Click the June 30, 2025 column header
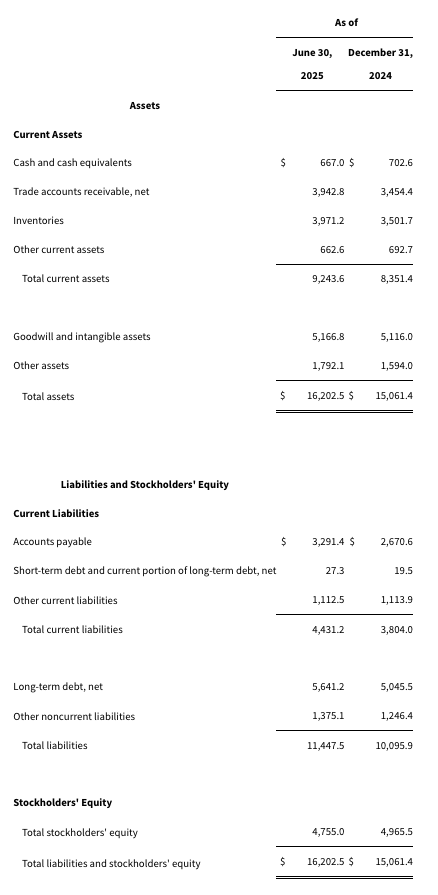The image size is (438, 895). coord(312,64)
